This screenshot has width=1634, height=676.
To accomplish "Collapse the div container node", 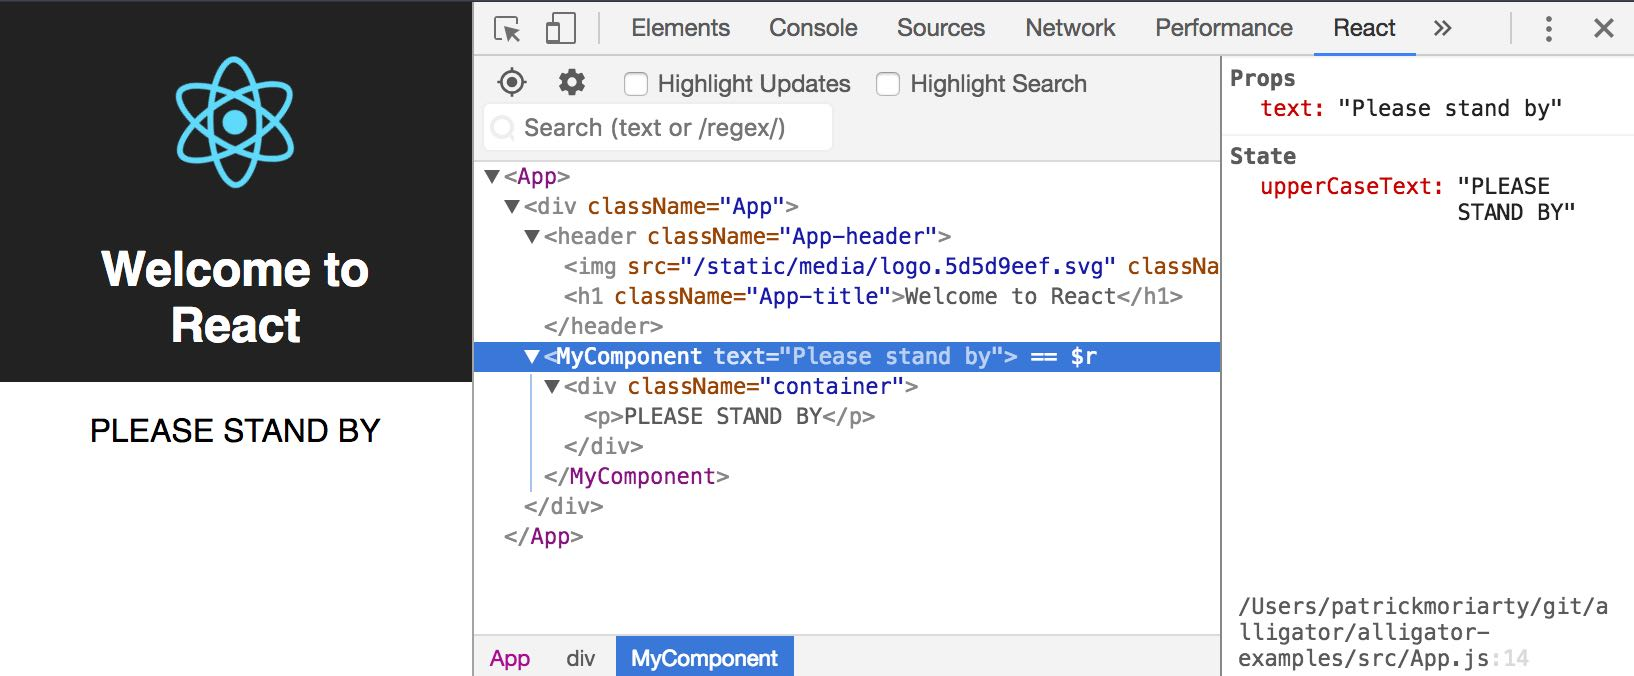I will pos(552,386).
